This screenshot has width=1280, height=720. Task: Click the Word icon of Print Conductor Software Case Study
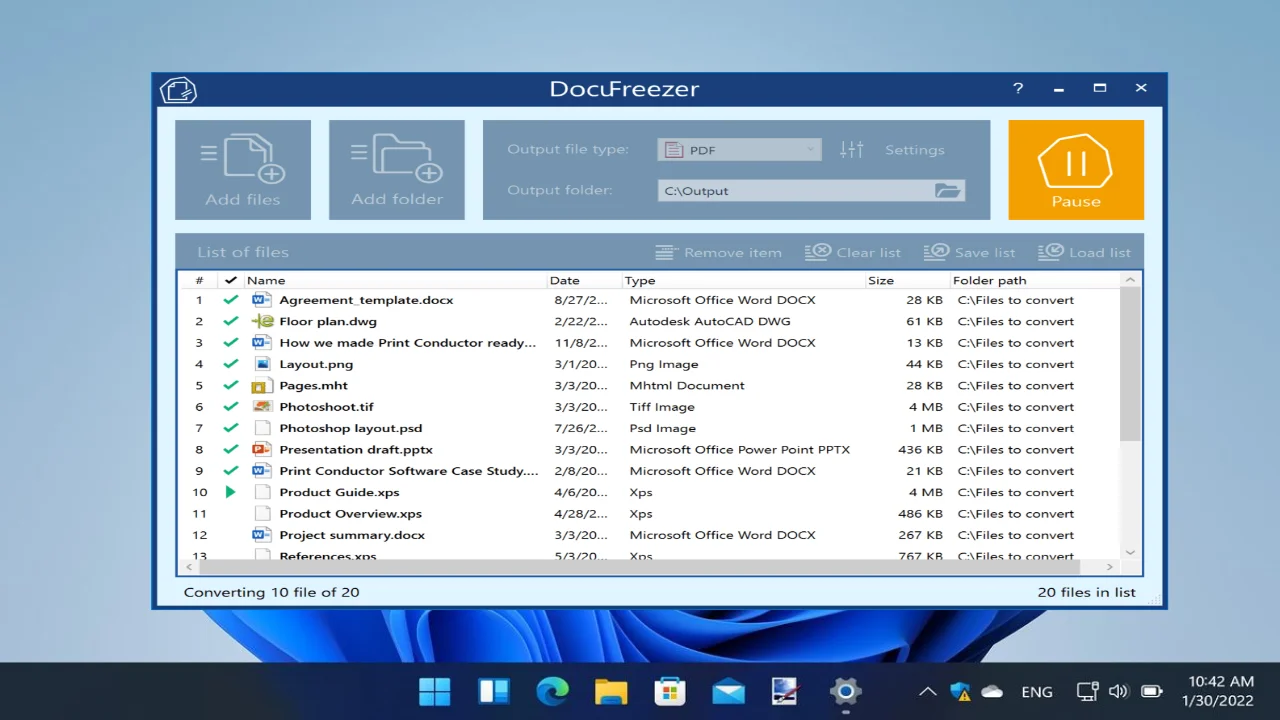[x=262, y=471]
